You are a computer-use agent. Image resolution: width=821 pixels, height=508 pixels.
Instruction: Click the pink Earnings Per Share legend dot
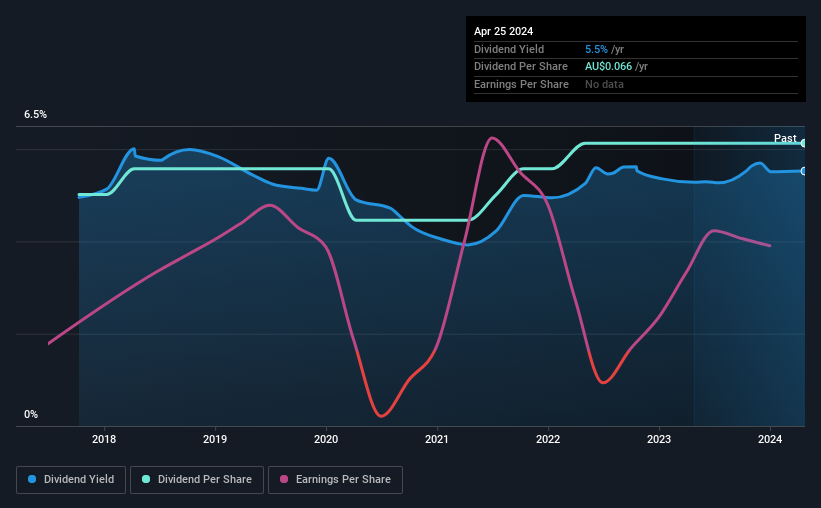point(284,479)
